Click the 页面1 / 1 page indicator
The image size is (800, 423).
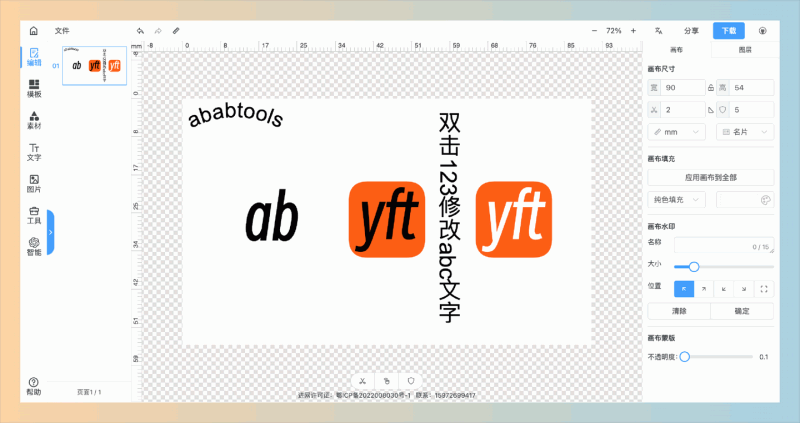click(89, 392)
